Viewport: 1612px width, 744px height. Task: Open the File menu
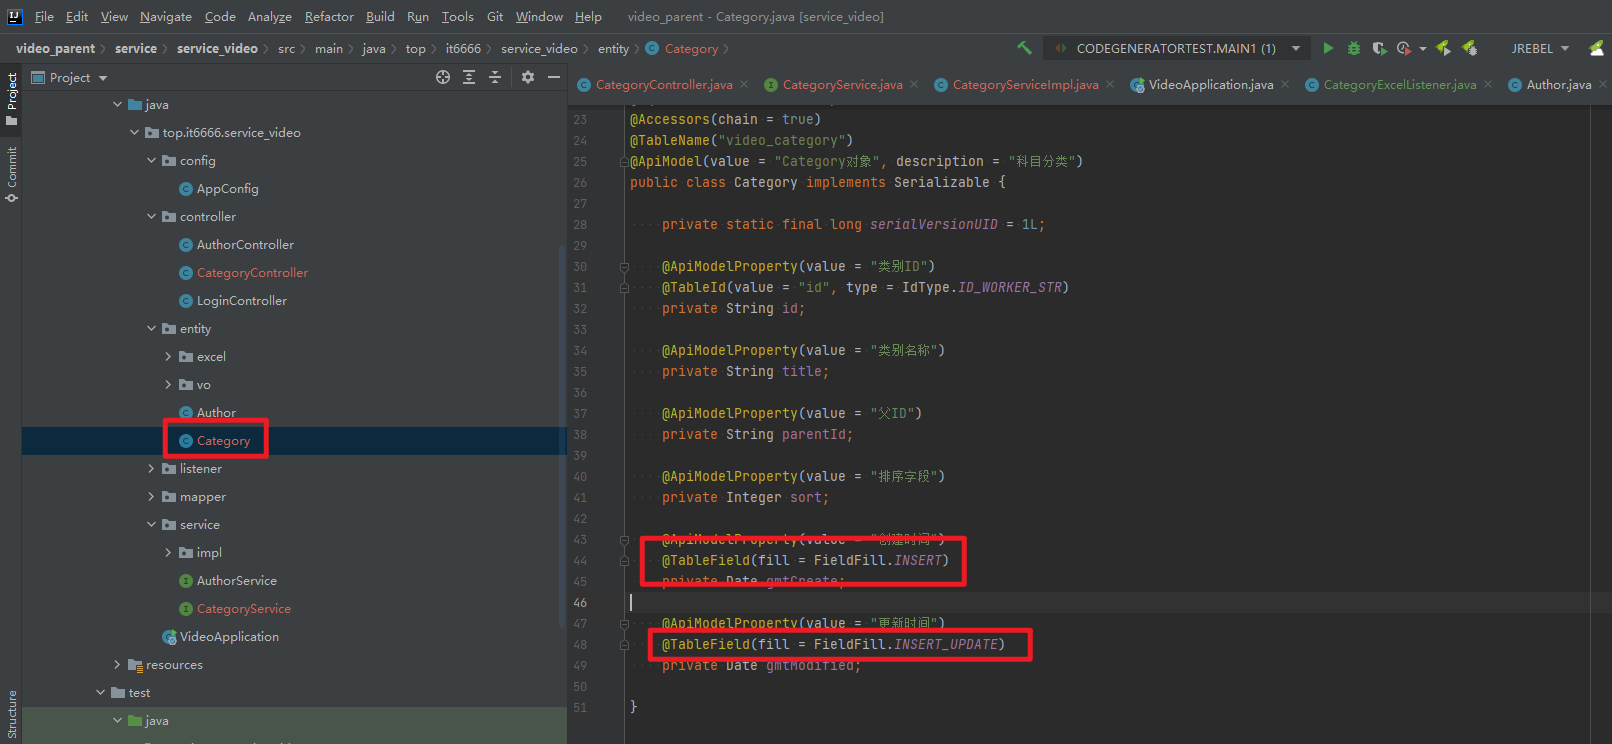click(44, 16)
